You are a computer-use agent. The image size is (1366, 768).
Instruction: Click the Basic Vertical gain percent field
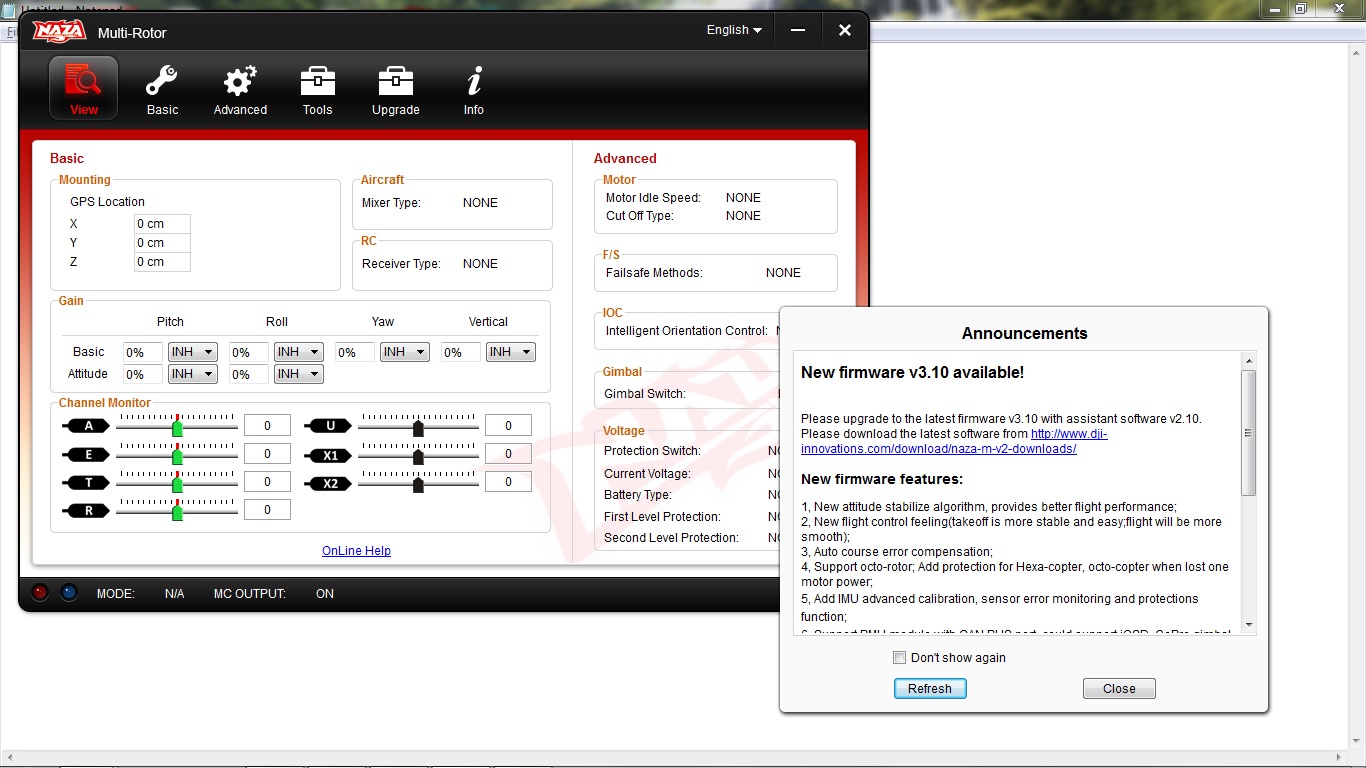(461, 352)
